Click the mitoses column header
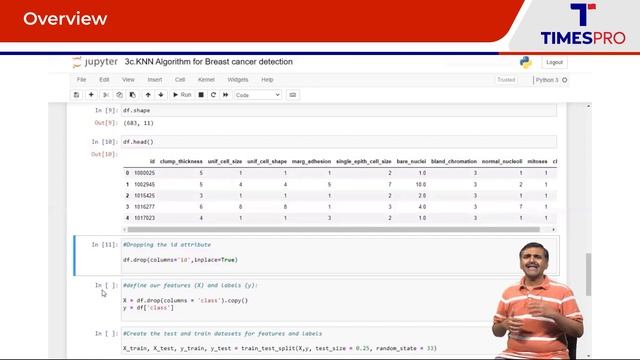 pyautogui.click(x=537, y=162)
